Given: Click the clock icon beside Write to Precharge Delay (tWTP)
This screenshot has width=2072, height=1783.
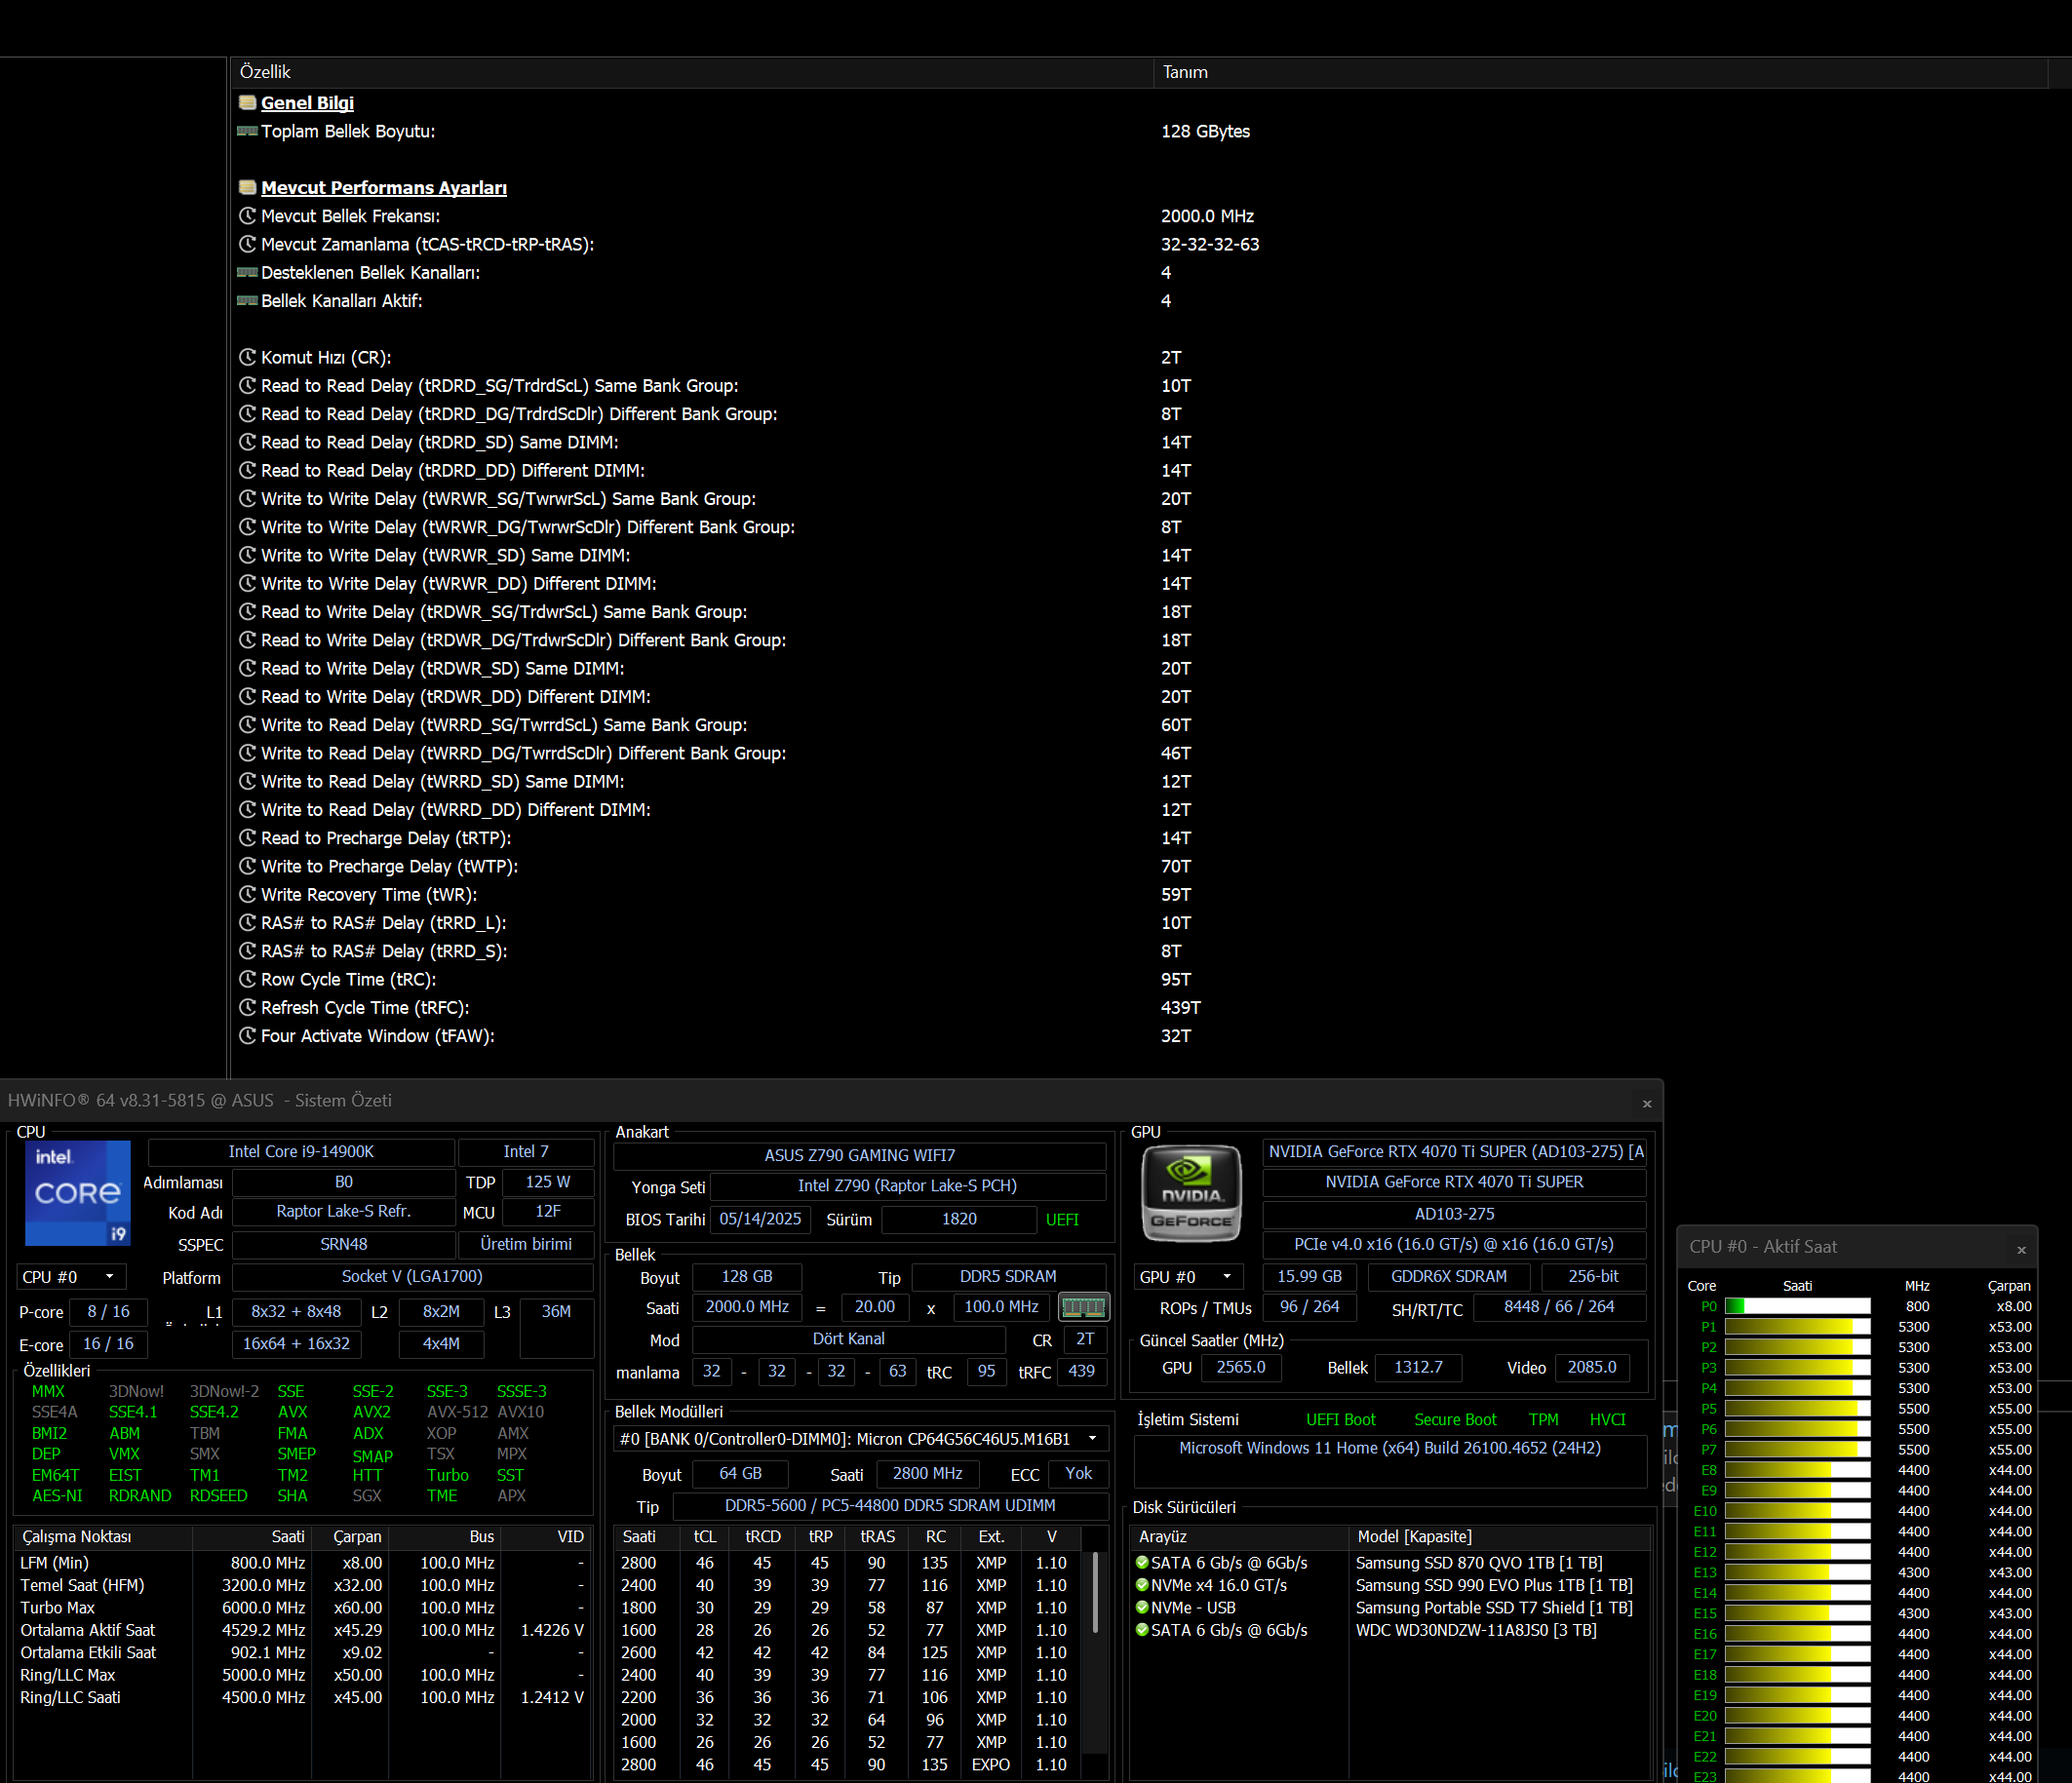Looking at the screenshot, I should (248, 866).
